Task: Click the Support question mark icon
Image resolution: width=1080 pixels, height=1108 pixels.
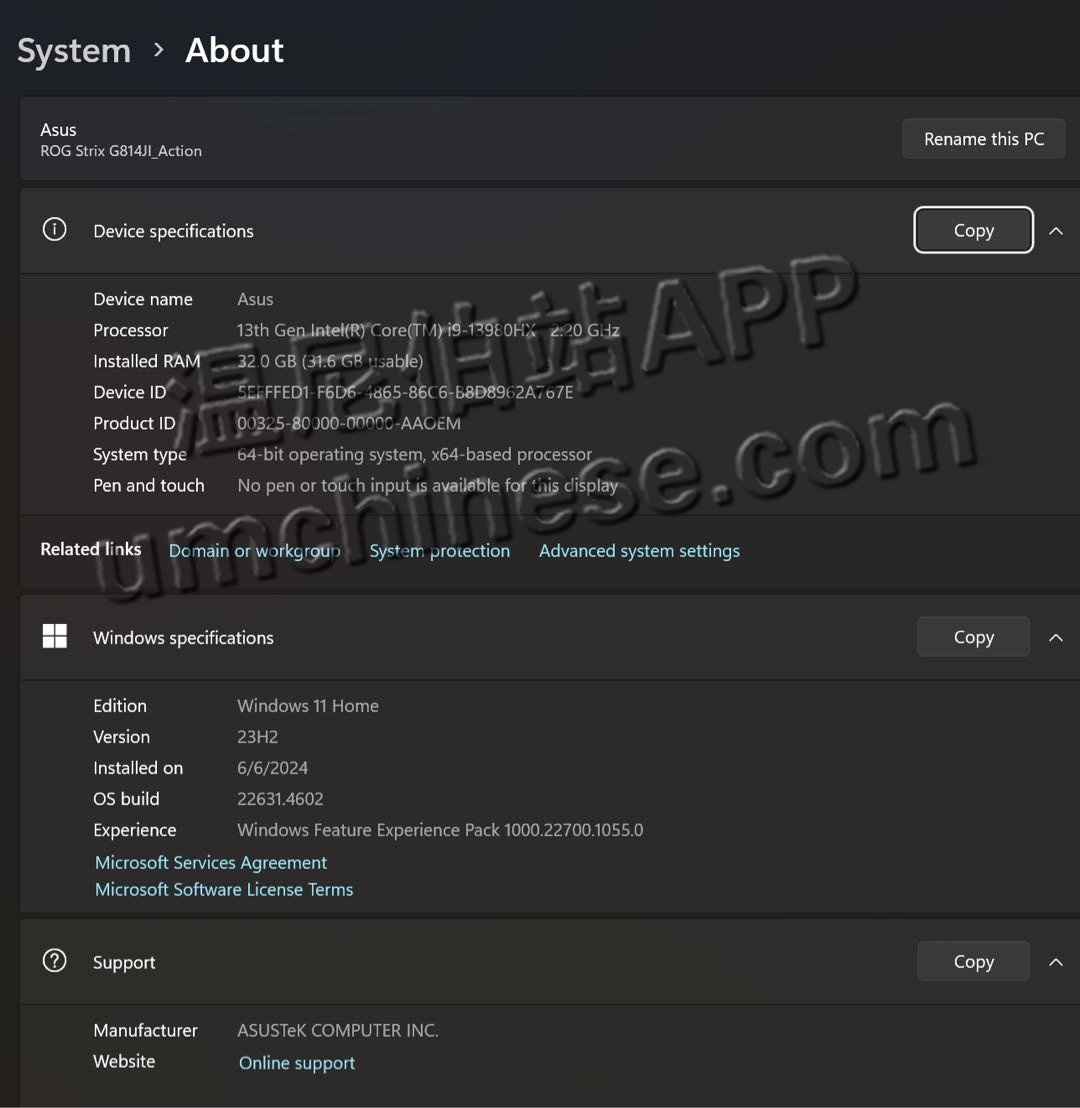Action: 54,961
